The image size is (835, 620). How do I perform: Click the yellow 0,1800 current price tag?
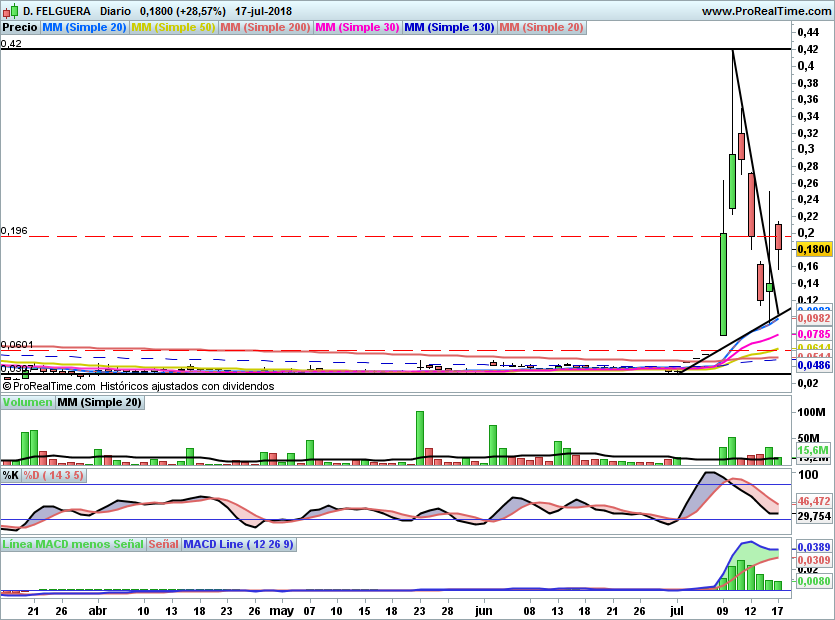(814, 249)
